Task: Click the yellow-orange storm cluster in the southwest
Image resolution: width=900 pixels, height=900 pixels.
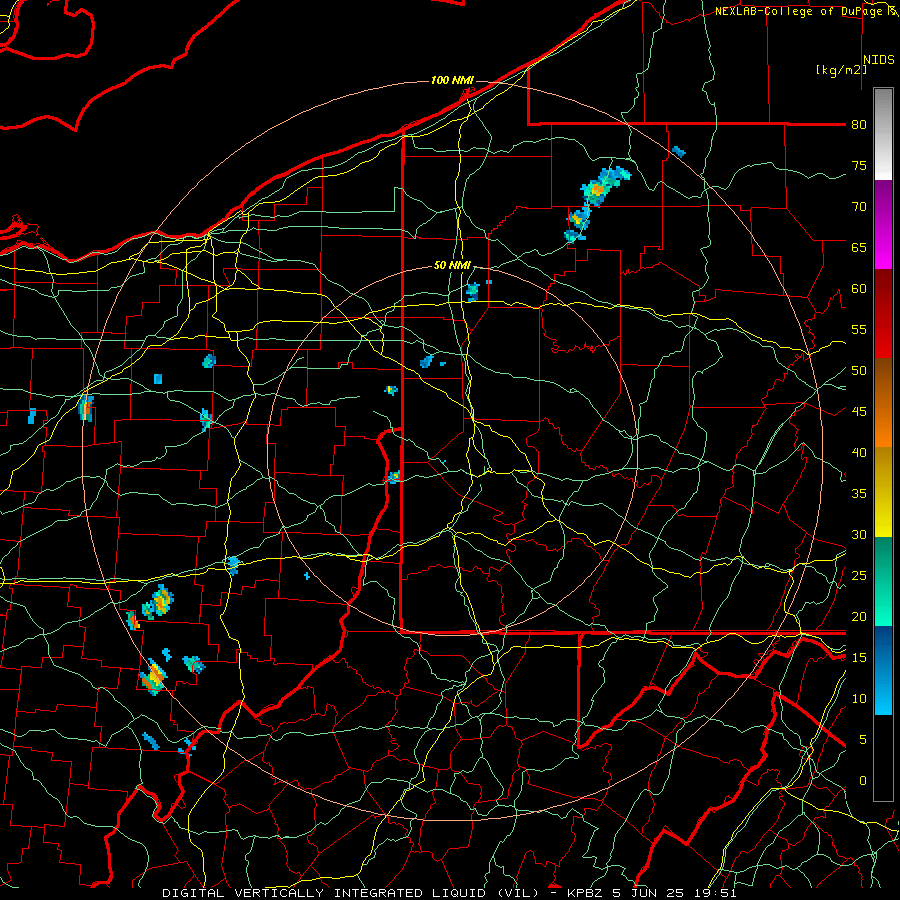Action: click(153, 677)
